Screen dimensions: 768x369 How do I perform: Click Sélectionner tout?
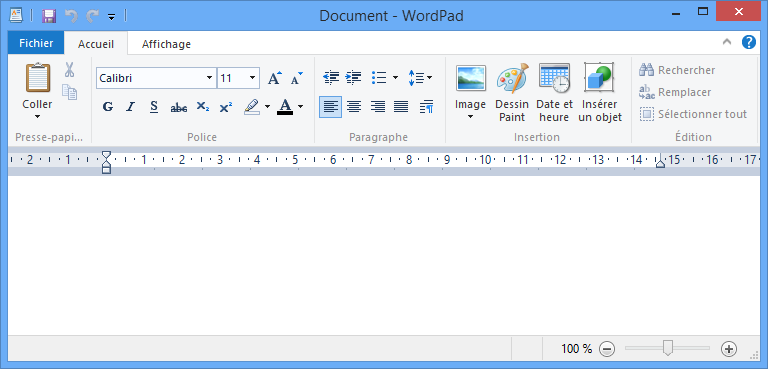click(694, 114)
